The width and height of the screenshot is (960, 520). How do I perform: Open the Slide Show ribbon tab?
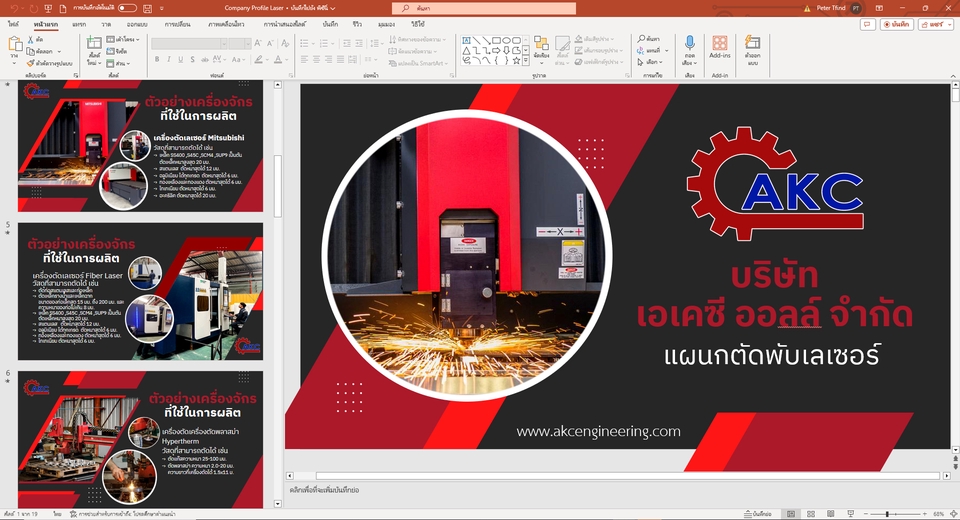(285, 24)
